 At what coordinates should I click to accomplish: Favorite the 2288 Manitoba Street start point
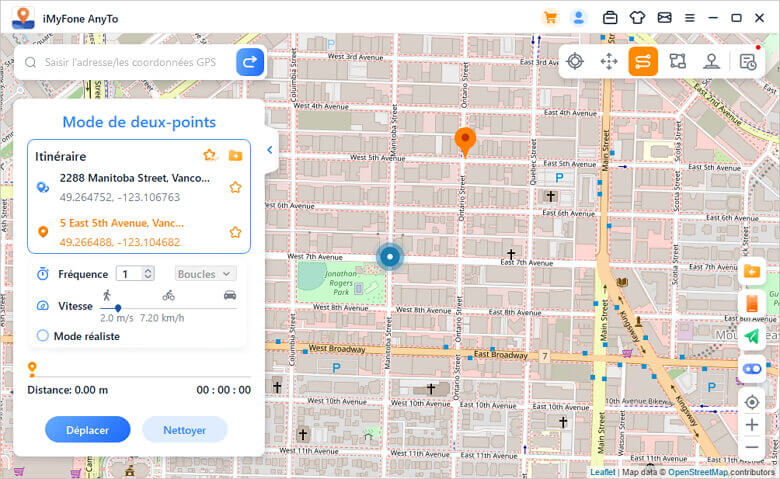click(236, 187)
